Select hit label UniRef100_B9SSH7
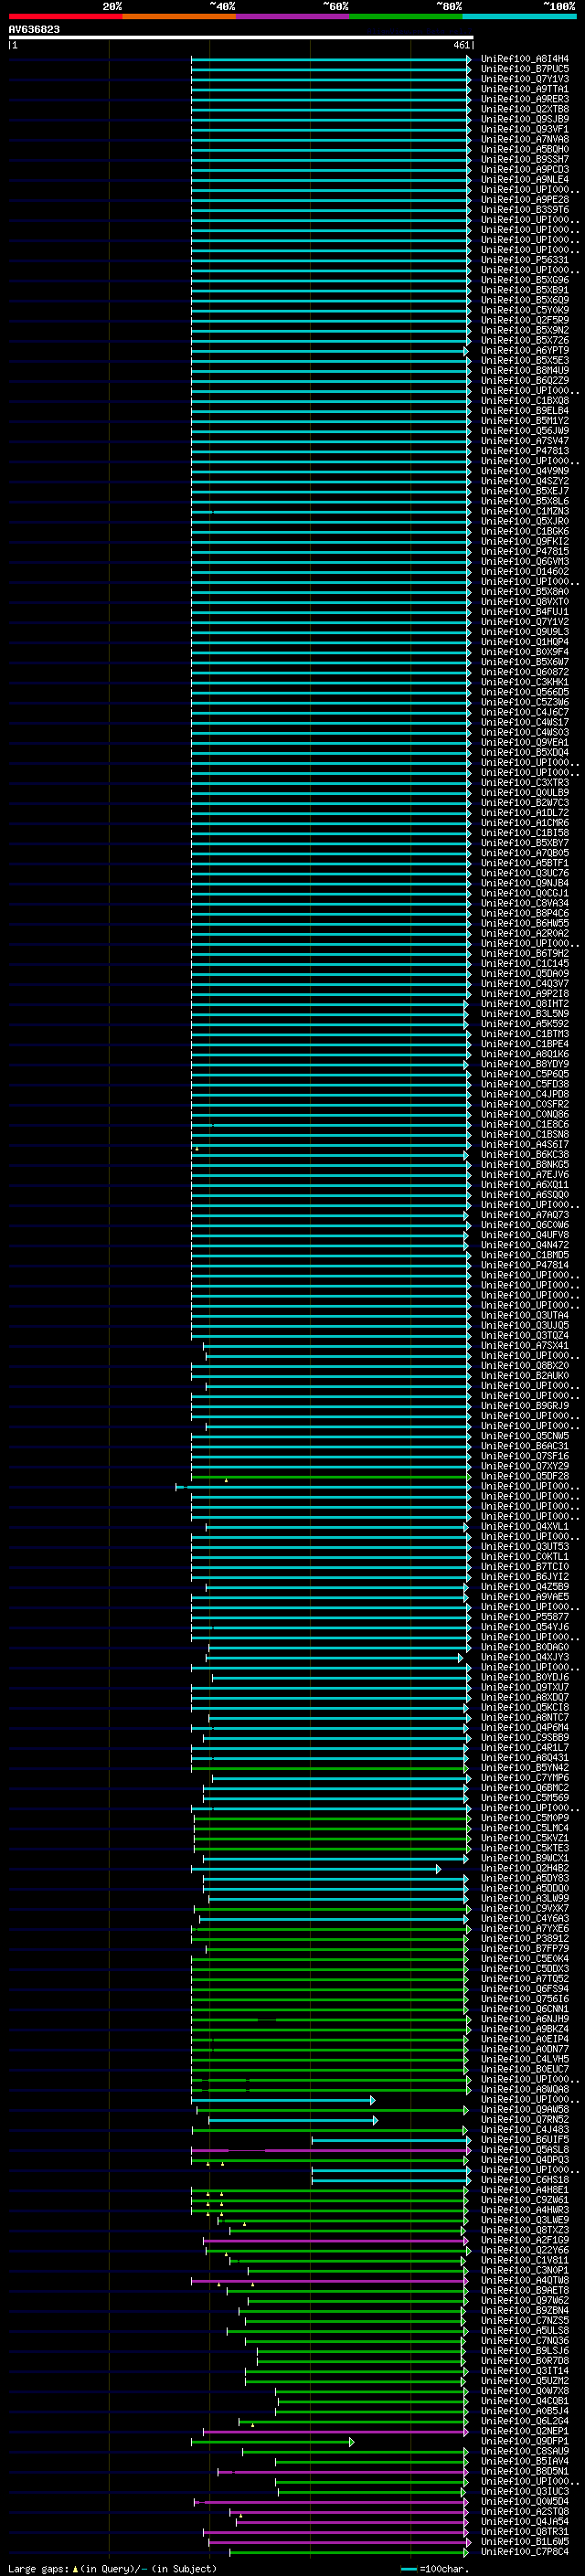Image resolution: width=585 pixels, height=2576 pixels. point(525,159)
